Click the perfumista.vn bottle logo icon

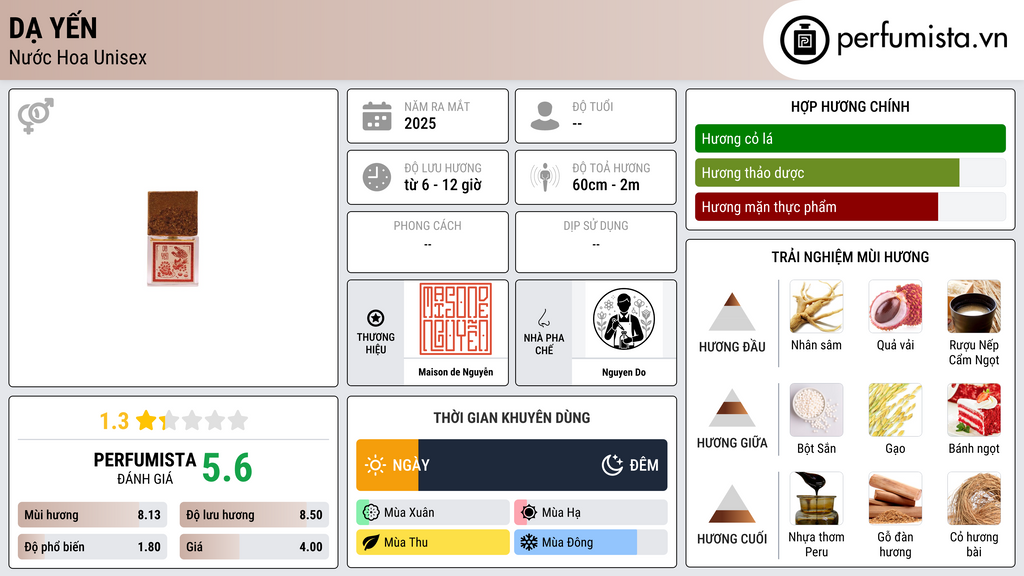point(804,40)
